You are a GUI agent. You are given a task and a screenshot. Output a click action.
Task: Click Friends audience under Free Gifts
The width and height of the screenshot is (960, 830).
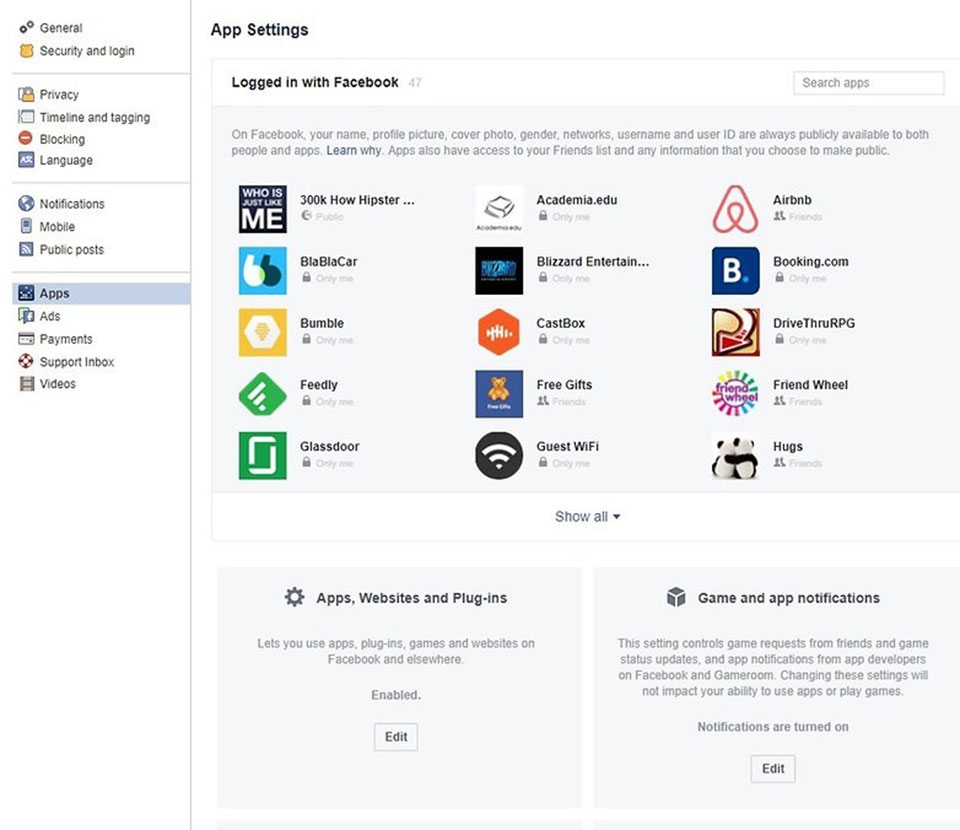(x=561, y=402)
